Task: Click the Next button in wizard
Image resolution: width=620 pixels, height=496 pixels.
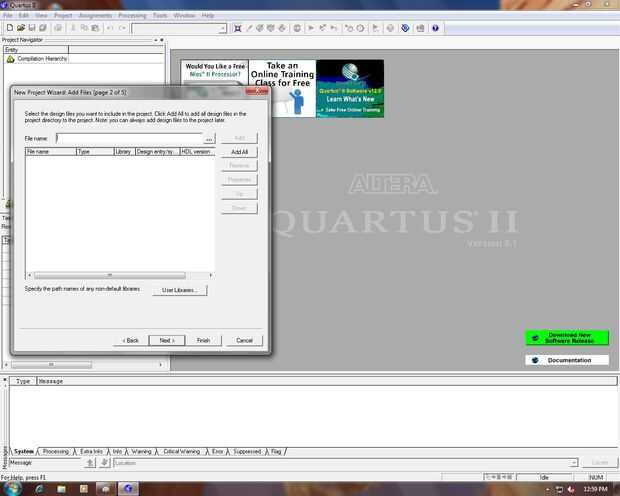Action: click(167, 340)
